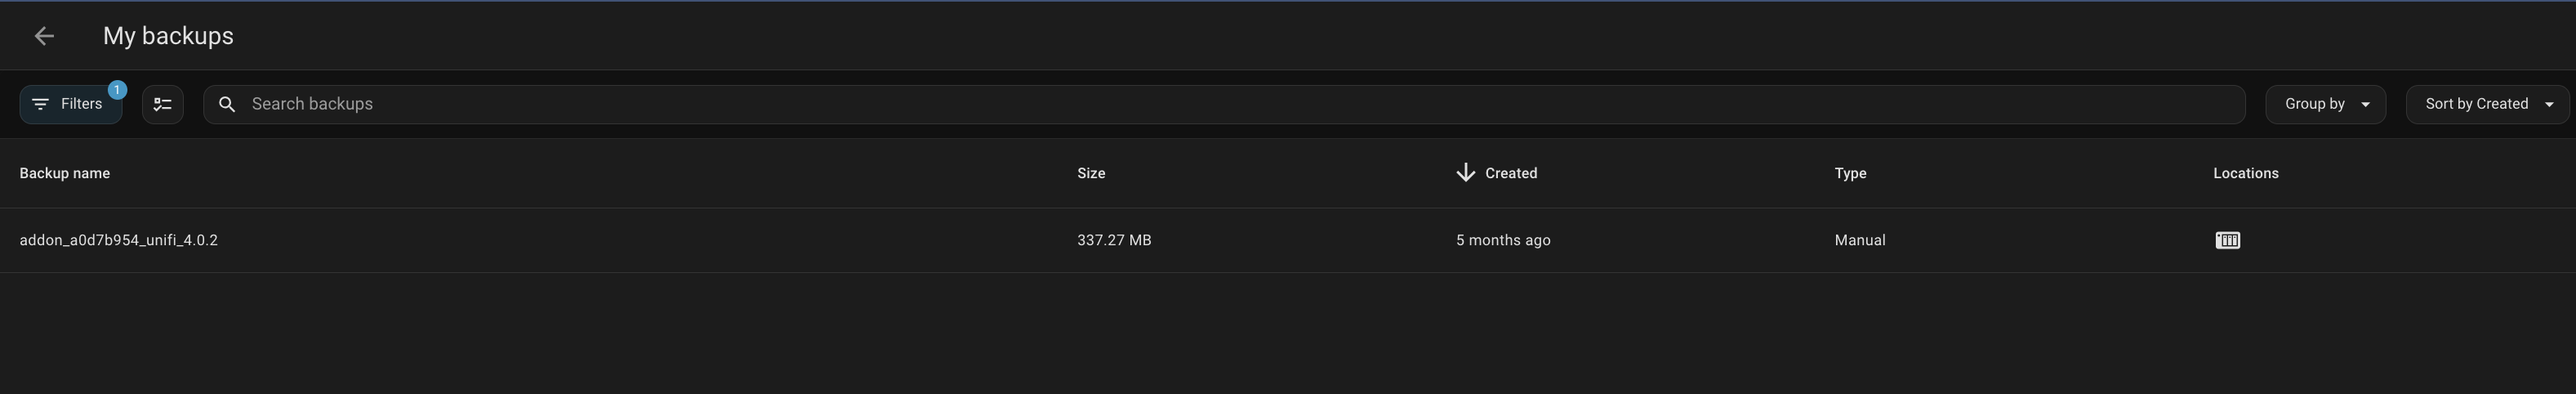Sort by the Size column header
The width and height of the screenshot is (2576, 394).
point(1091,173)
